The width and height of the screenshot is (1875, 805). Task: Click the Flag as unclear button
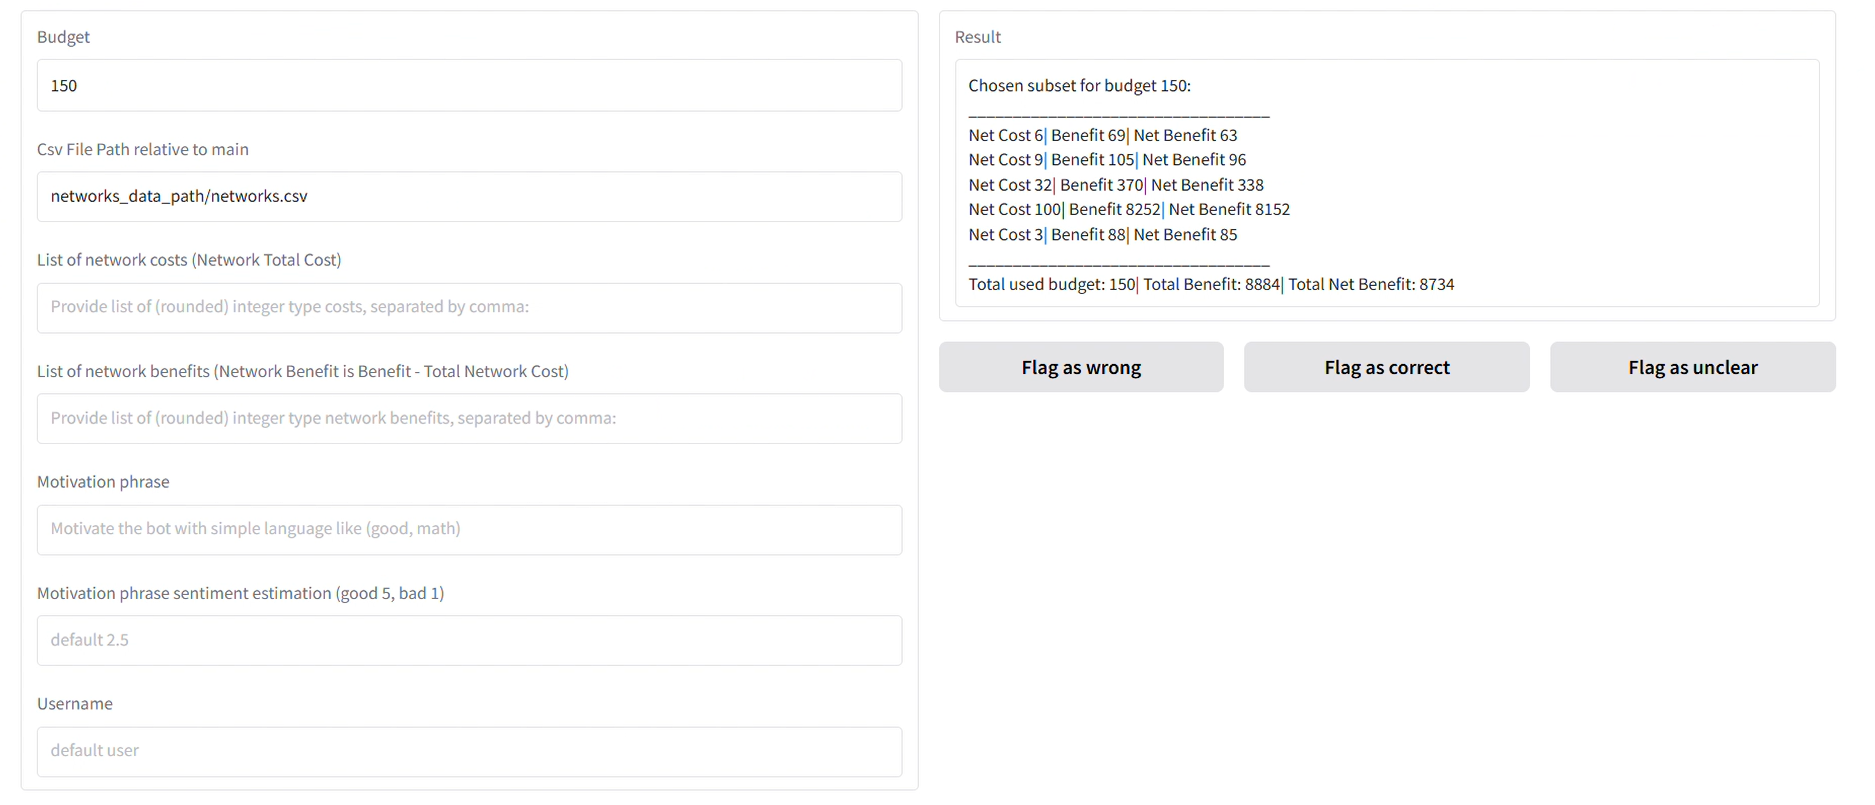coord(1691,368)
